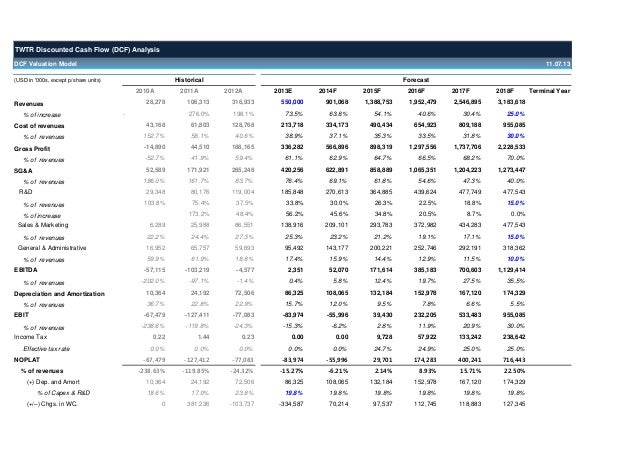
Task: Click the 2013E SG&A value '420,256'
Action: click(x=292, y=170)
